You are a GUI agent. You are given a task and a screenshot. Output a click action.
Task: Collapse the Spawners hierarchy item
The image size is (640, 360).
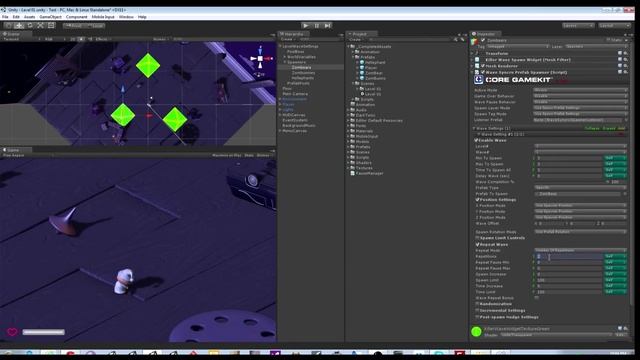click(x=285, y=62)
